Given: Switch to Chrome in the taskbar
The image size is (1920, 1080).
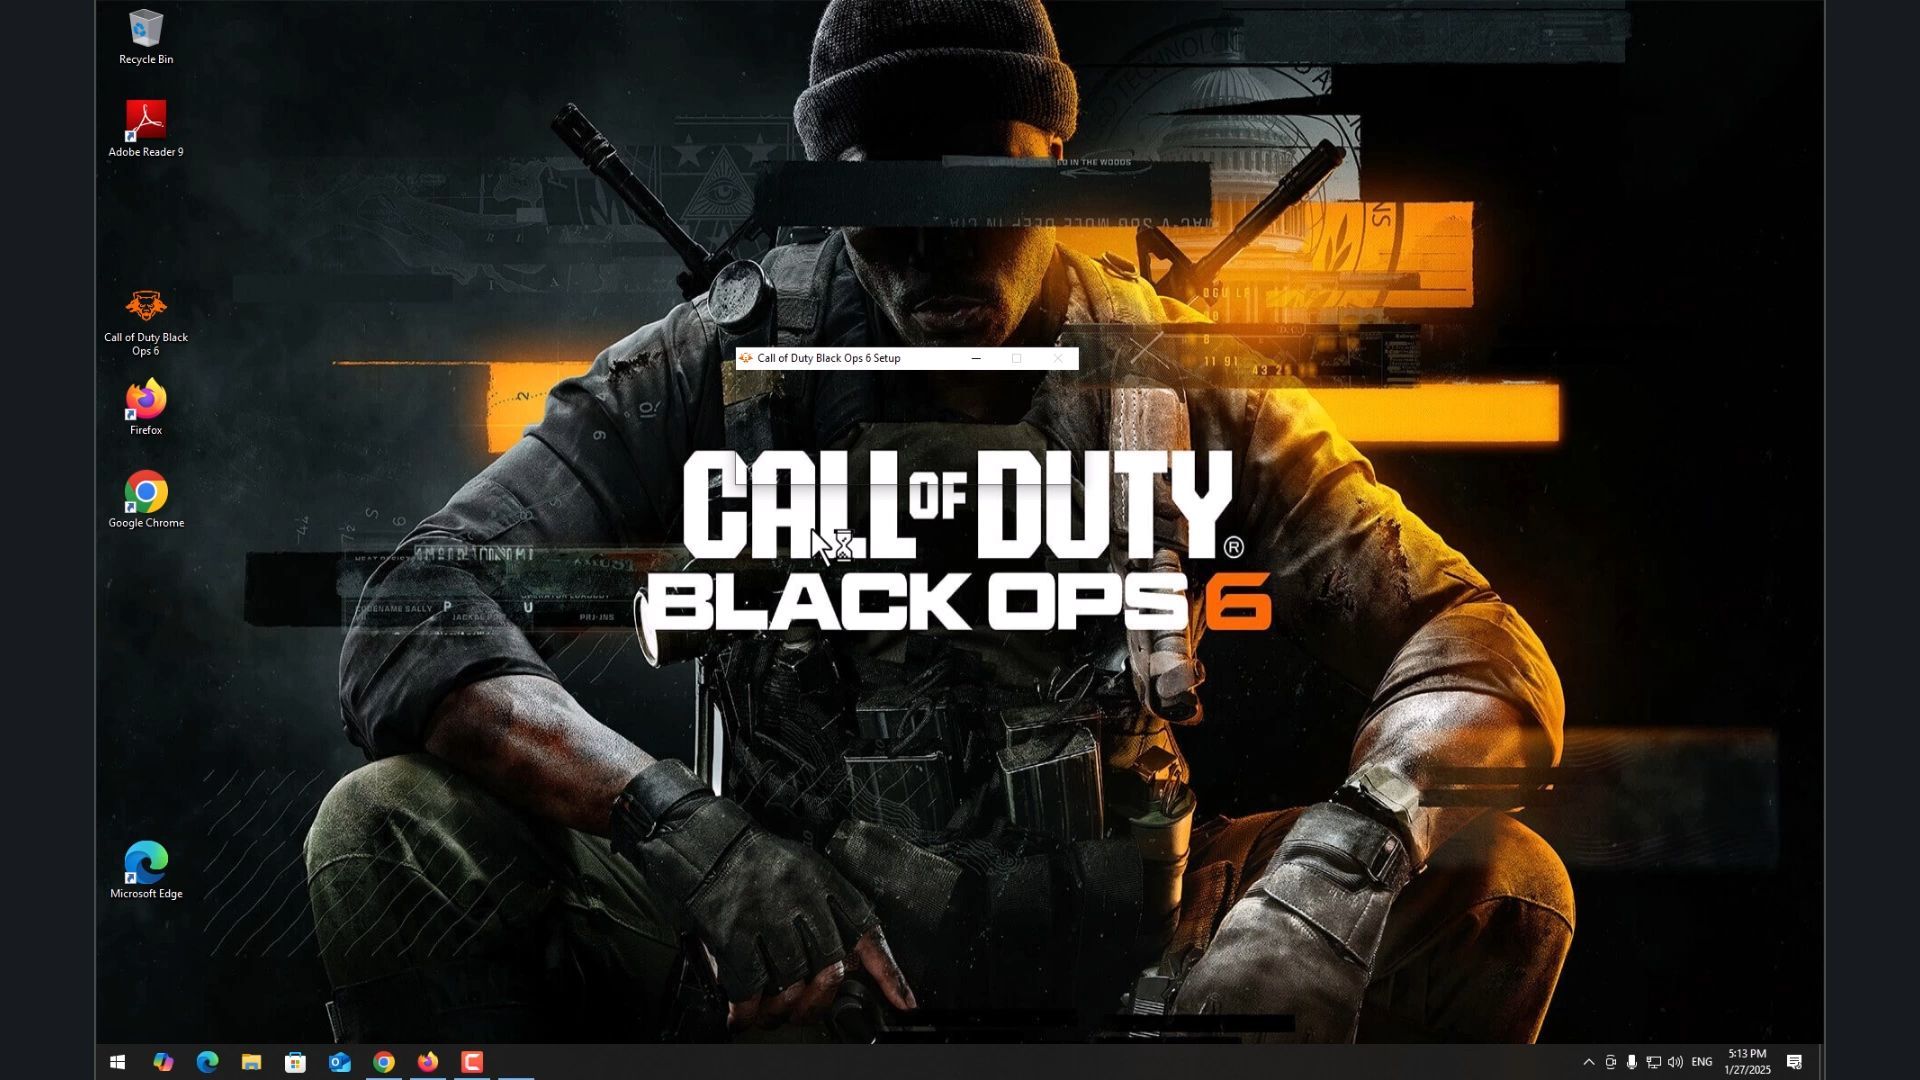Looking at the screenshot, I should 384,1062.
